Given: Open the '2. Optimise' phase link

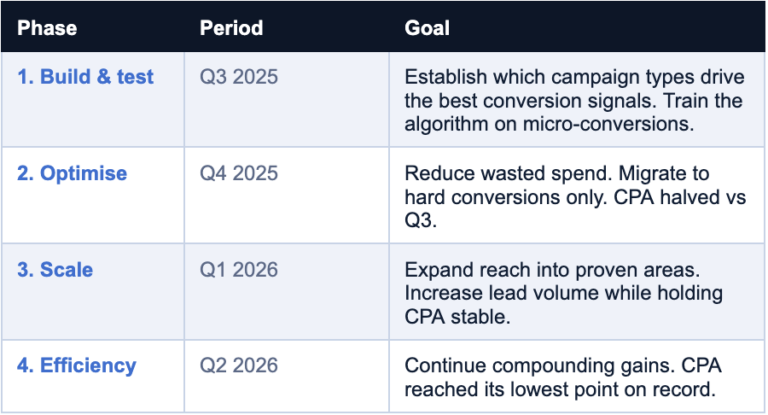Looking at the screenshot, I should (x=72, y=173).
